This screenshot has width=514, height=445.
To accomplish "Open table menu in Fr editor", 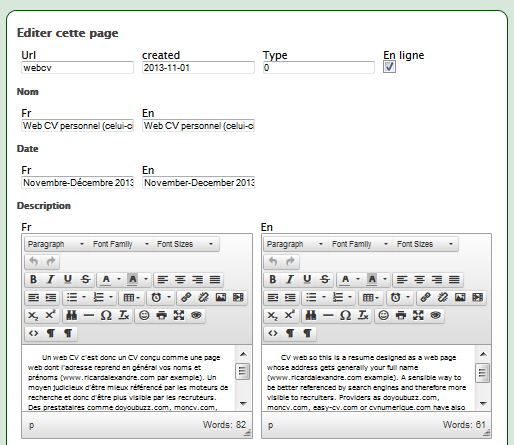I will coord(132,297).
